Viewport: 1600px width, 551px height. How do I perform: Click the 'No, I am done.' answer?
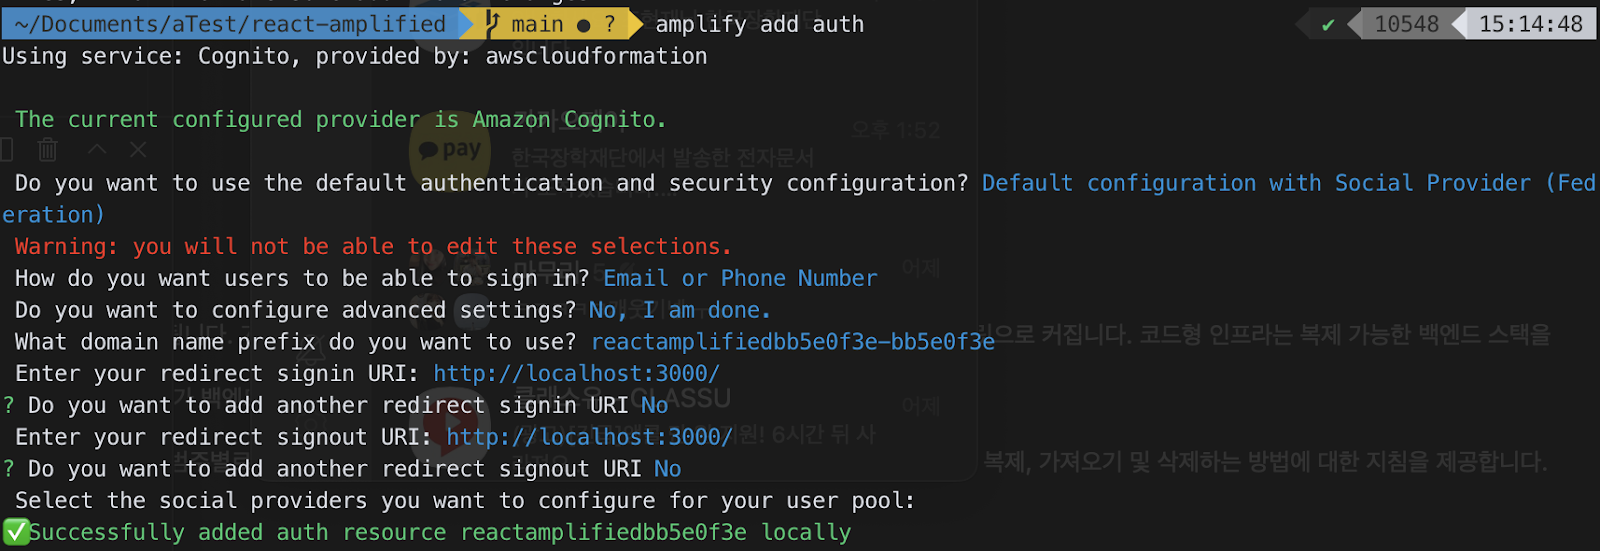[x=680, y=310]
